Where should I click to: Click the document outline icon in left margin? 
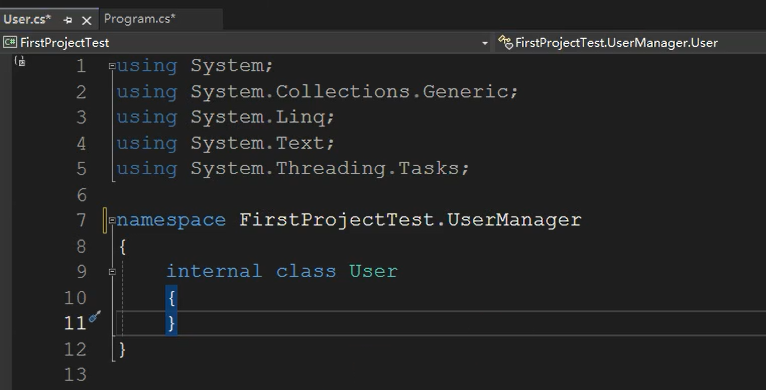[20, 61]
